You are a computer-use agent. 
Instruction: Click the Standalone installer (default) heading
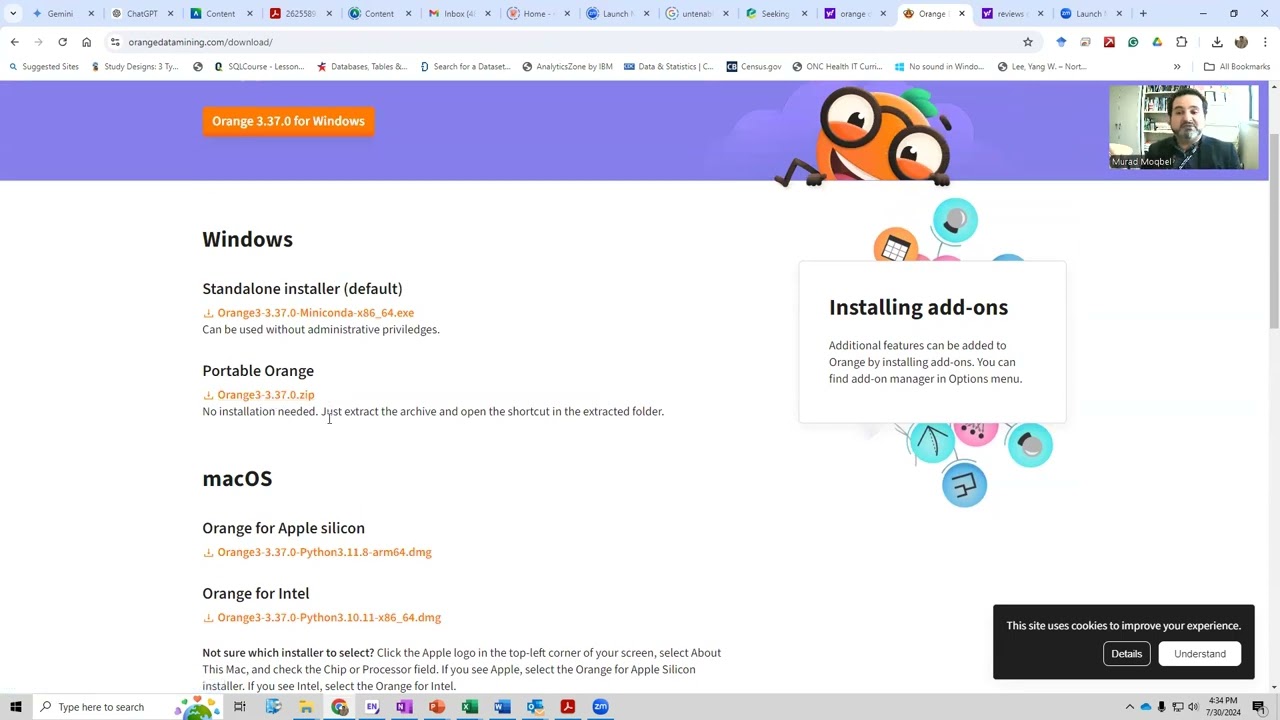point(302,289)
